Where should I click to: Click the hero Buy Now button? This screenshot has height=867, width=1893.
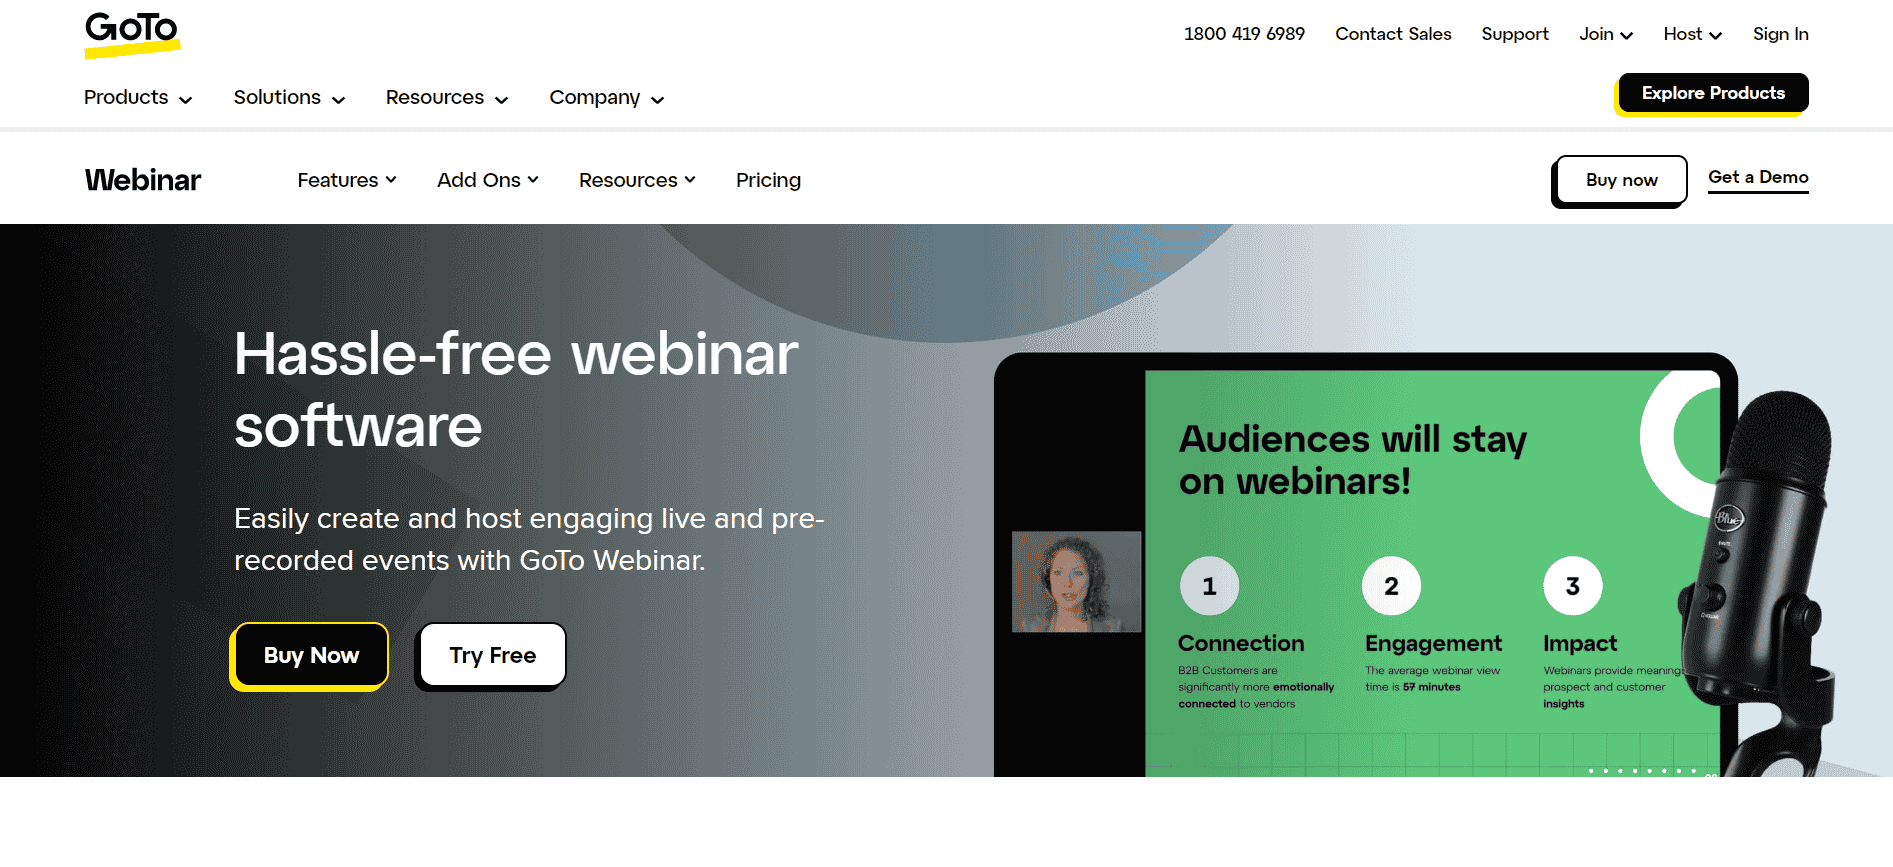point(311,655)
